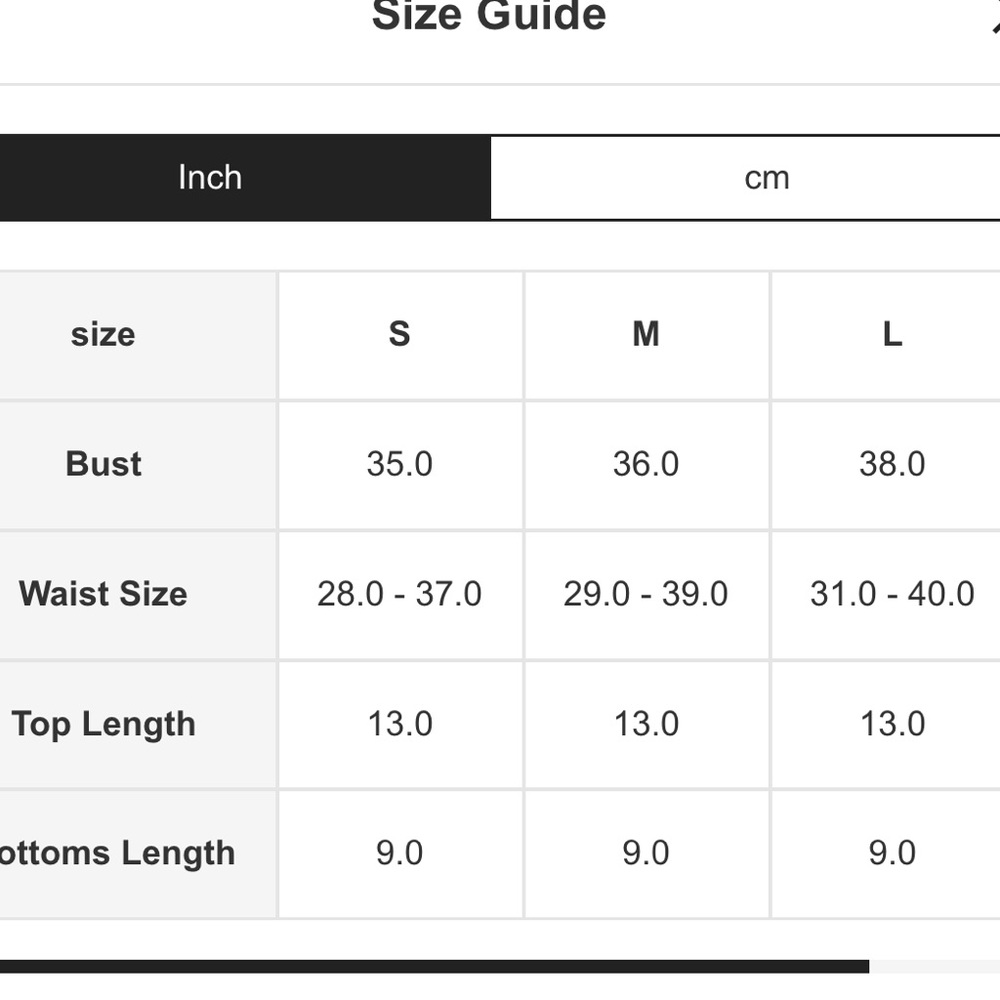The height and width of the screenshot is (1000, 1000).
Task: Close the Size Guide dialog
Action: click(x=995, y=26)
